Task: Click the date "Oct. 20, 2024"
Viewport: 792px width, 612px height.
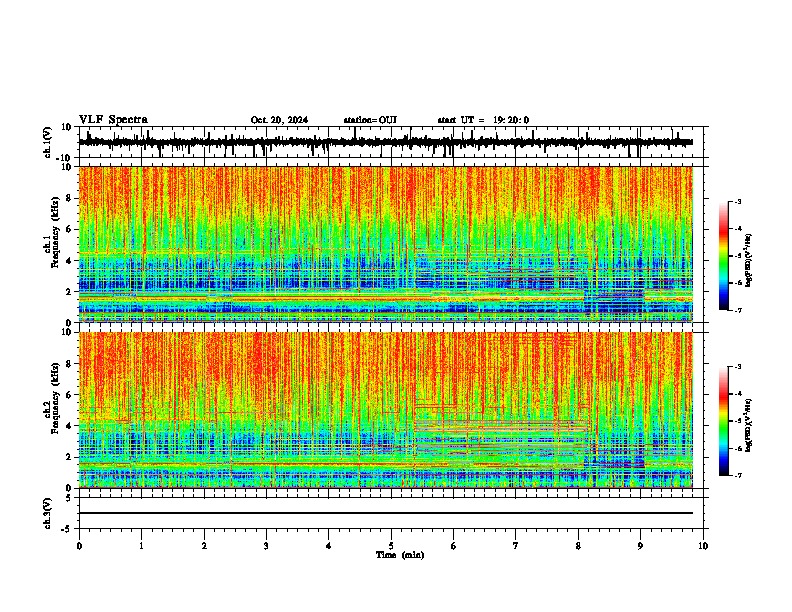Action: tap(279, 120)
